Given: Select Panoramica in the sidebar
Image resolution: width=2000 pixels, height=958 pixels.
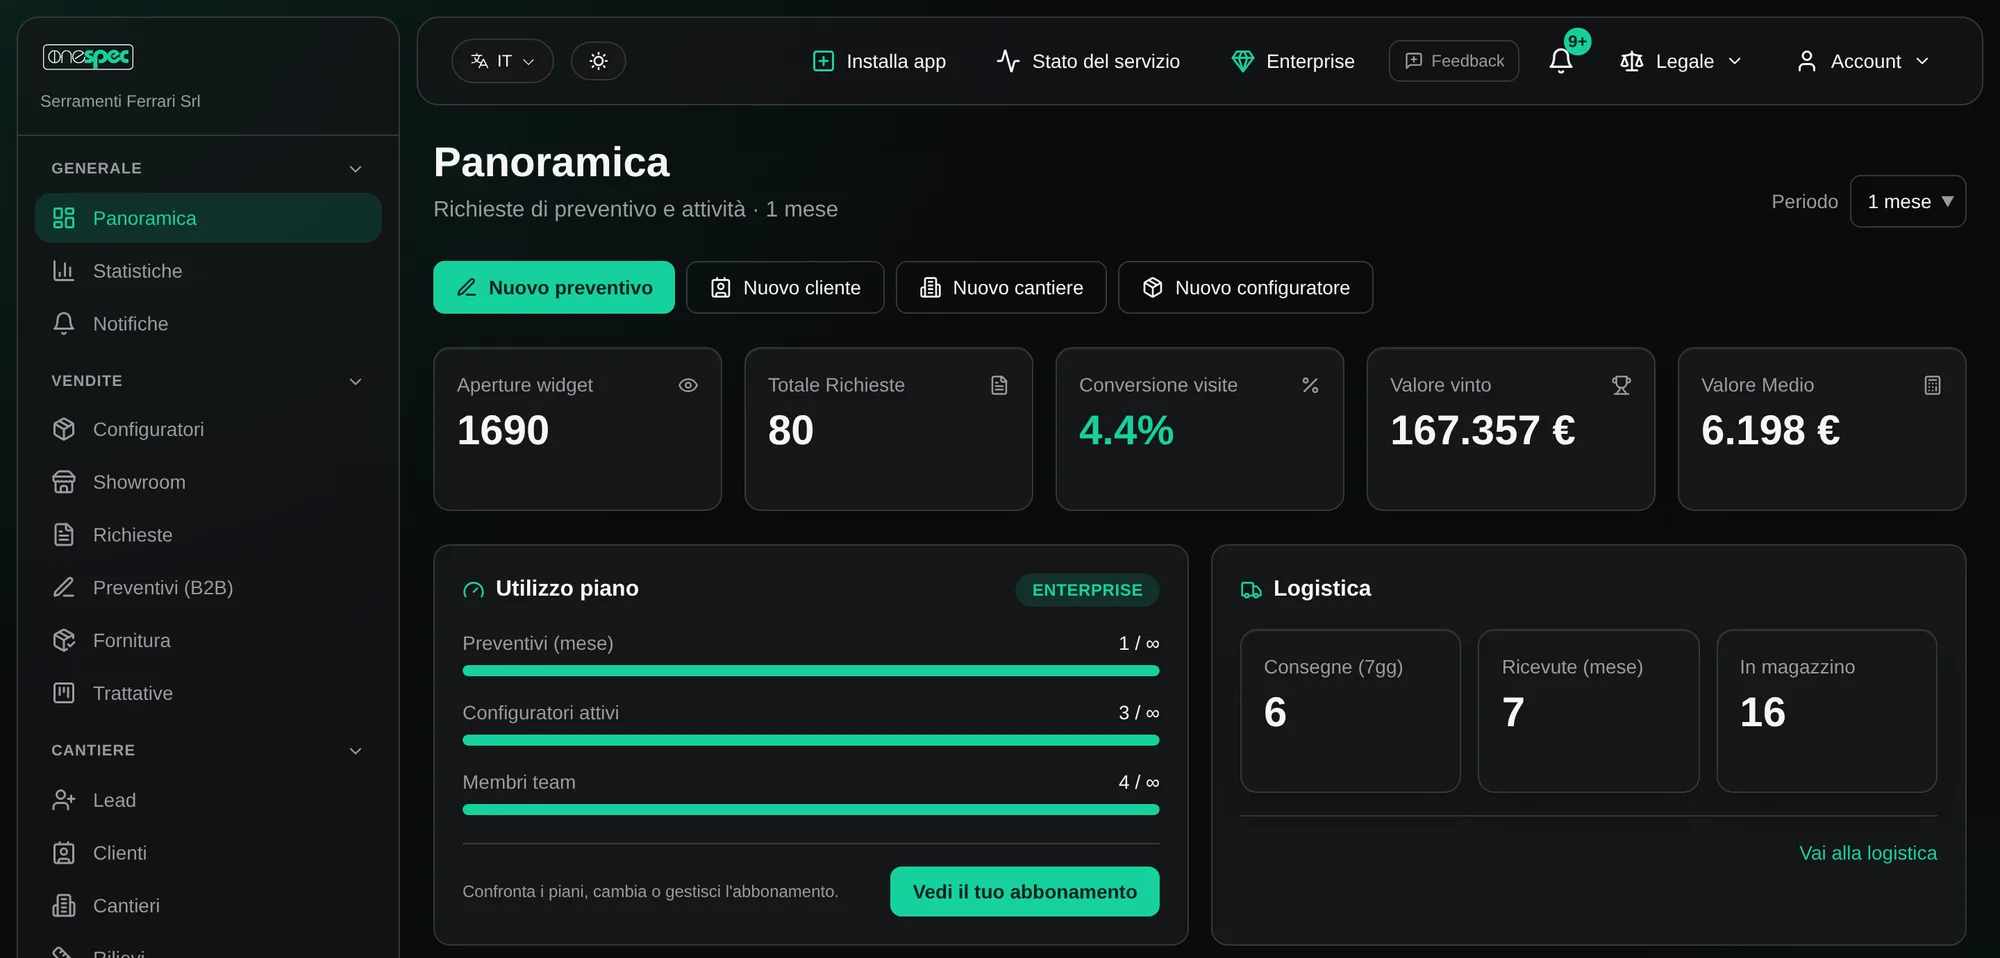Looking at the screenshot, I should pos(208,218).
